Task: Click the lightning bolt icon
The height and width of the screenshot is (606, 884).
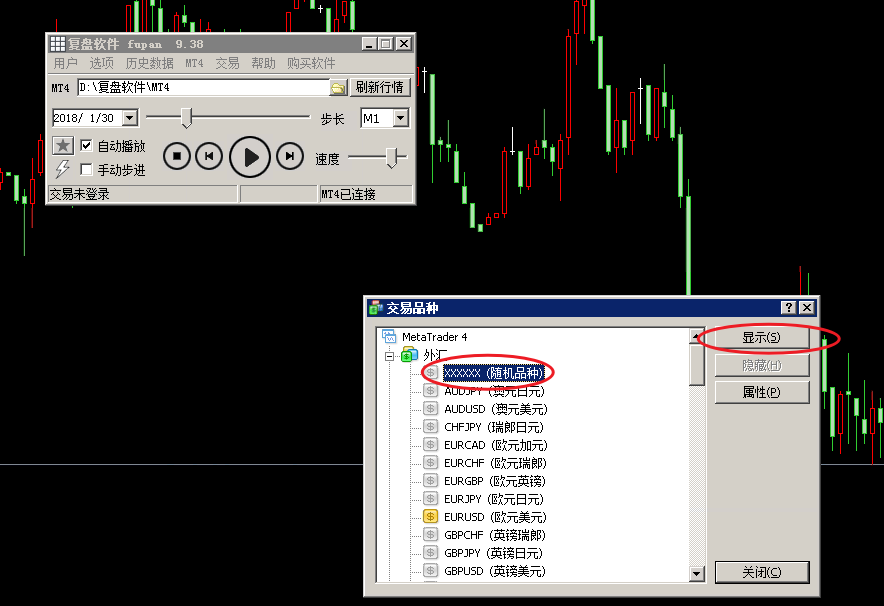Action: coord(63,169)
